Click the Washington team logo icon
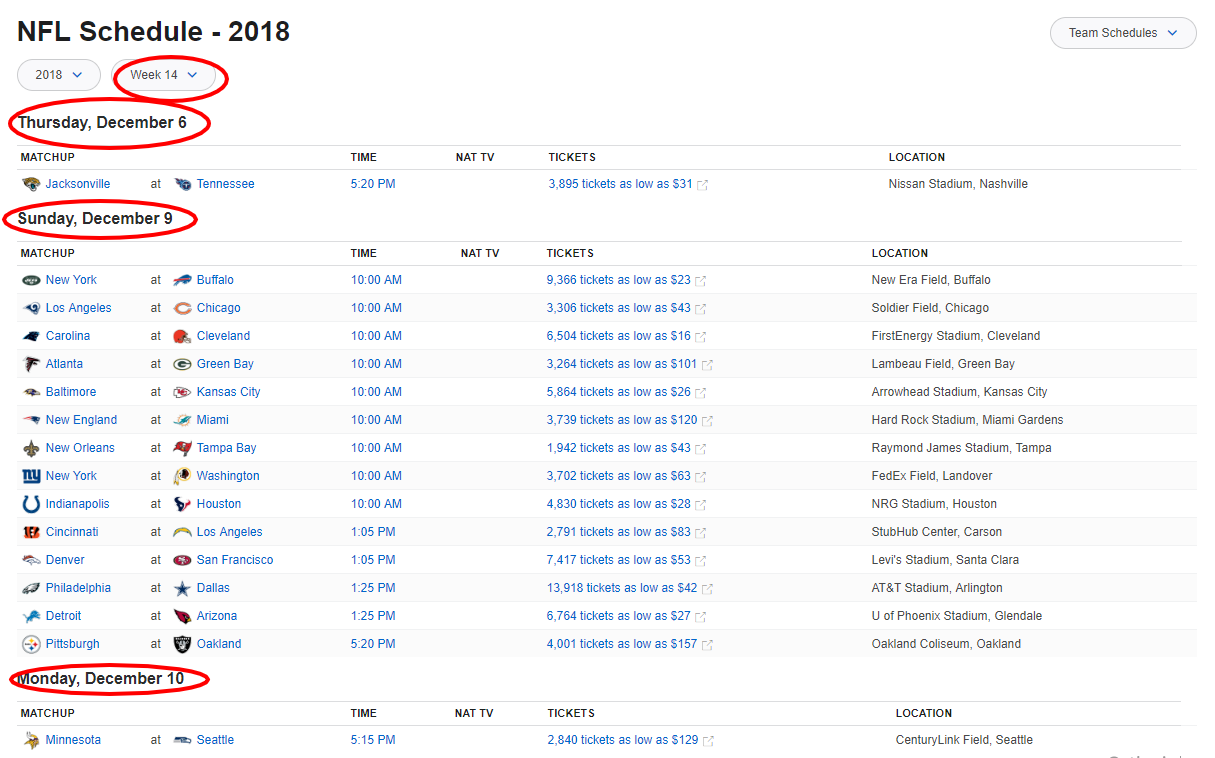The image size is (1215, 758). tap(182, 476)
